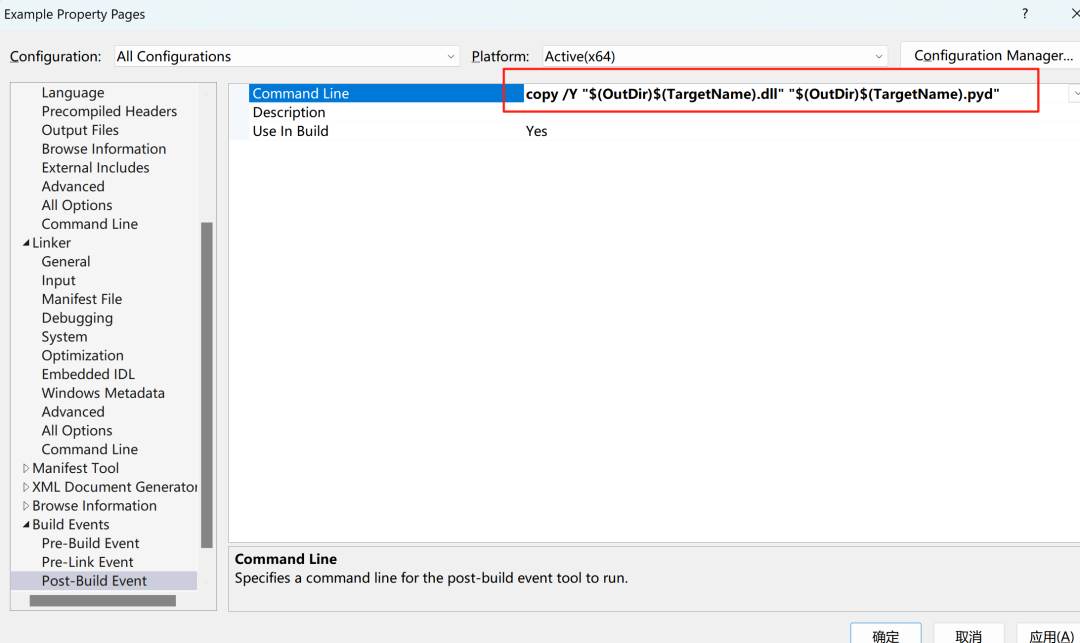Select the Embedded IDL tree item
Screen dimensions: 1080x643
(88, 374)
